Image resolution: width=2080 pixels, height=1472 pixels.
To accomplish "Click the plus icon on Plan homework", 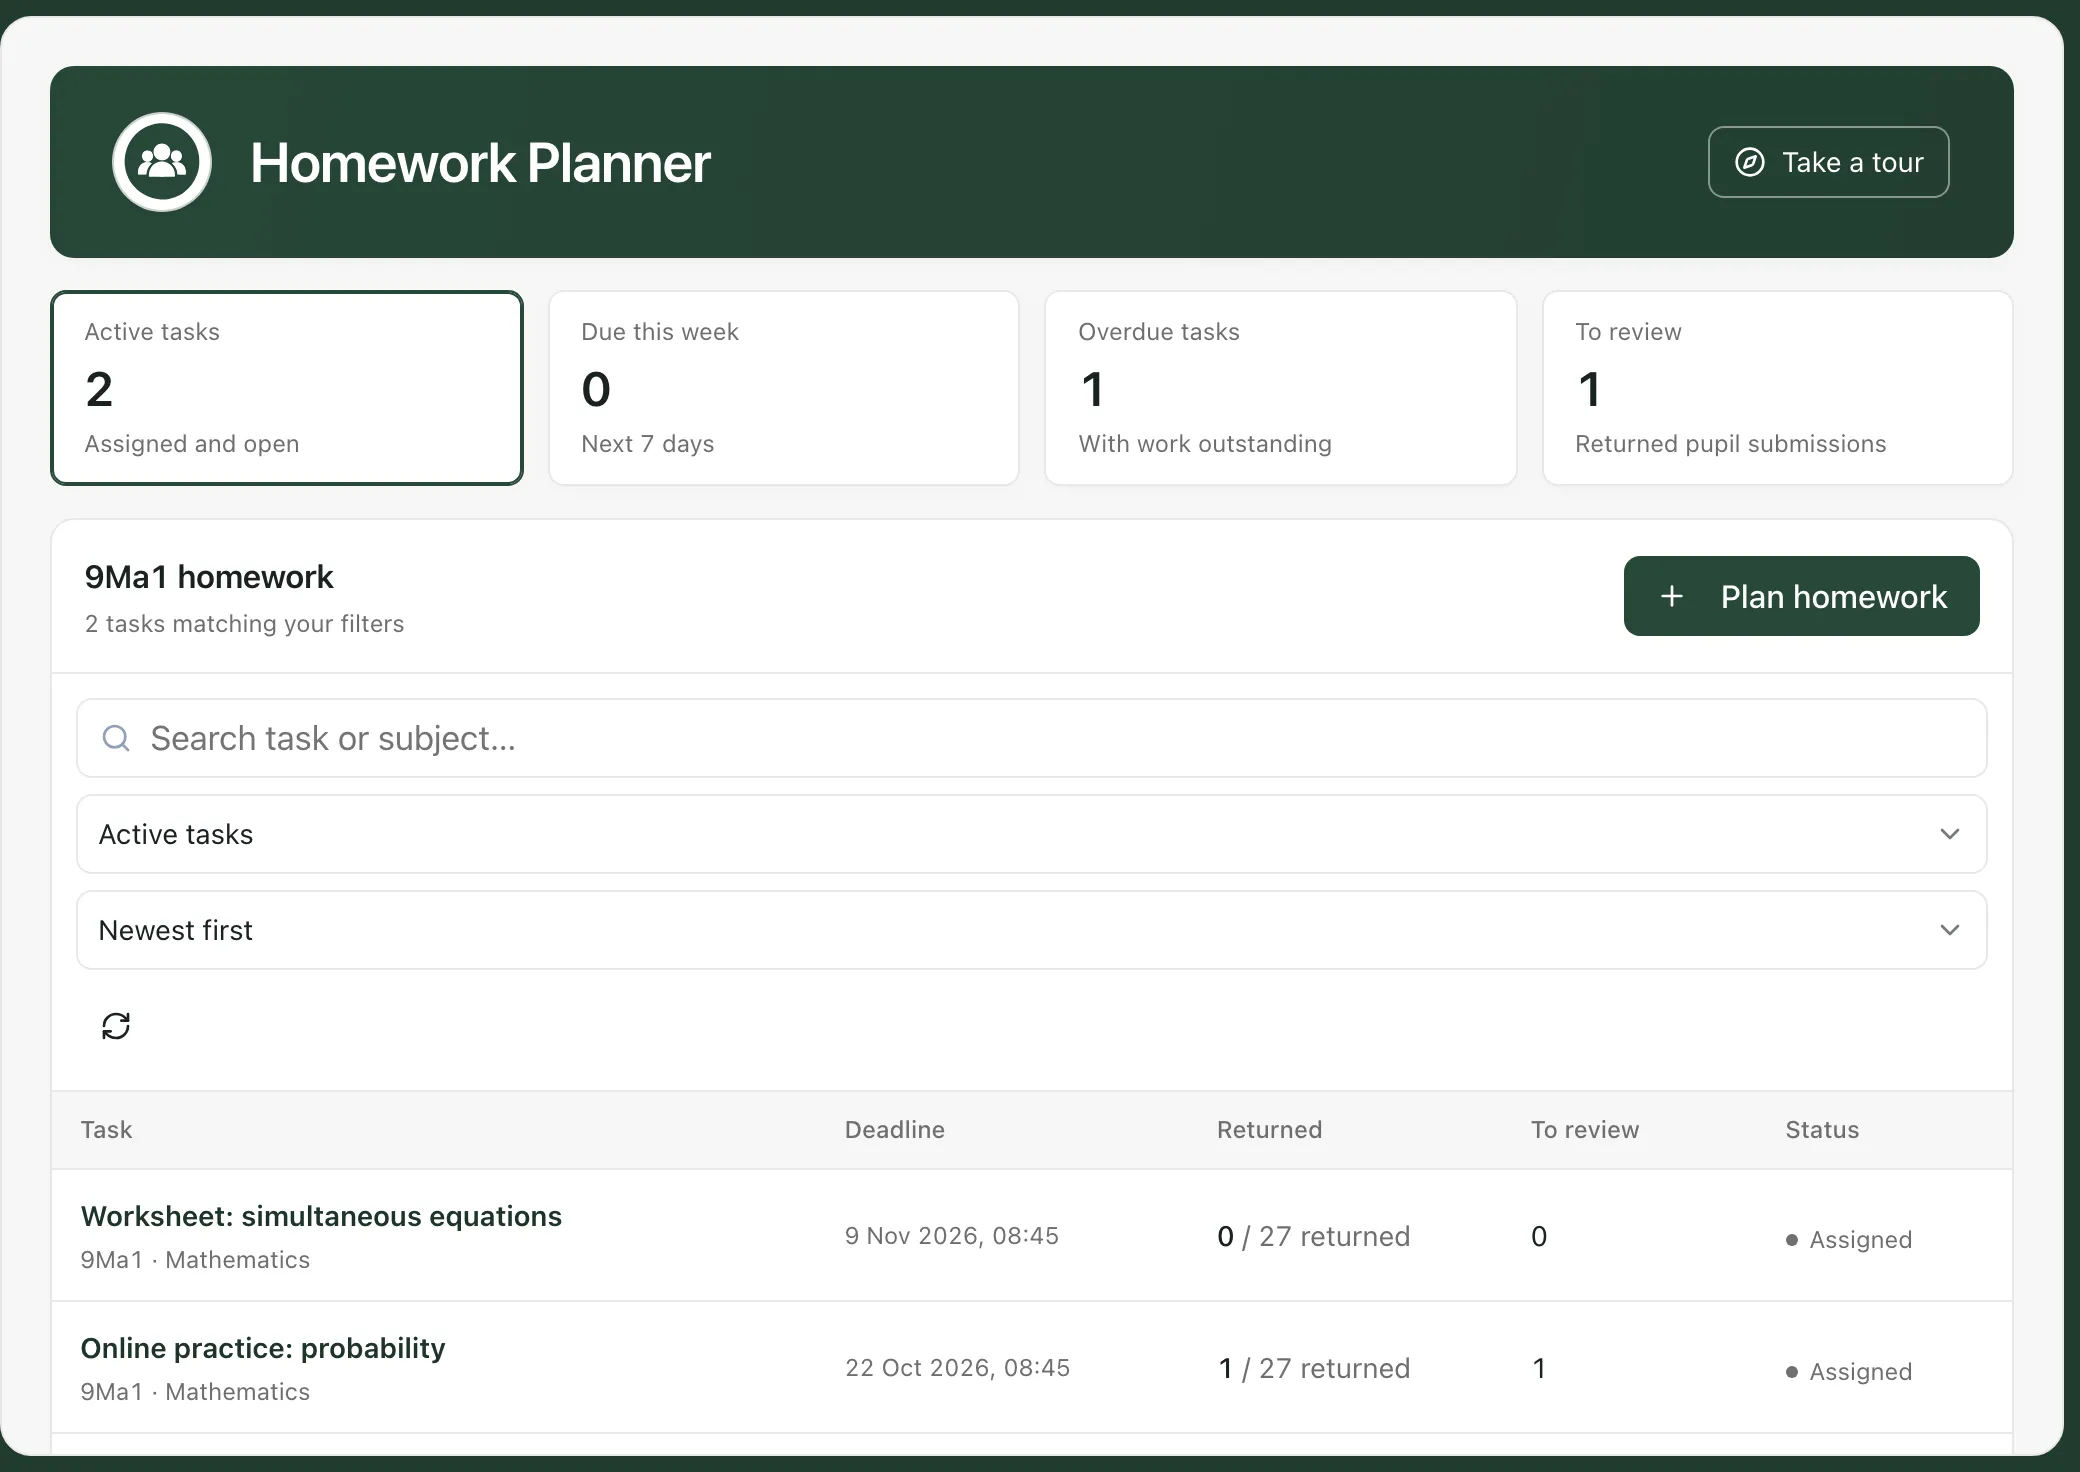I will pos(1672,597).
